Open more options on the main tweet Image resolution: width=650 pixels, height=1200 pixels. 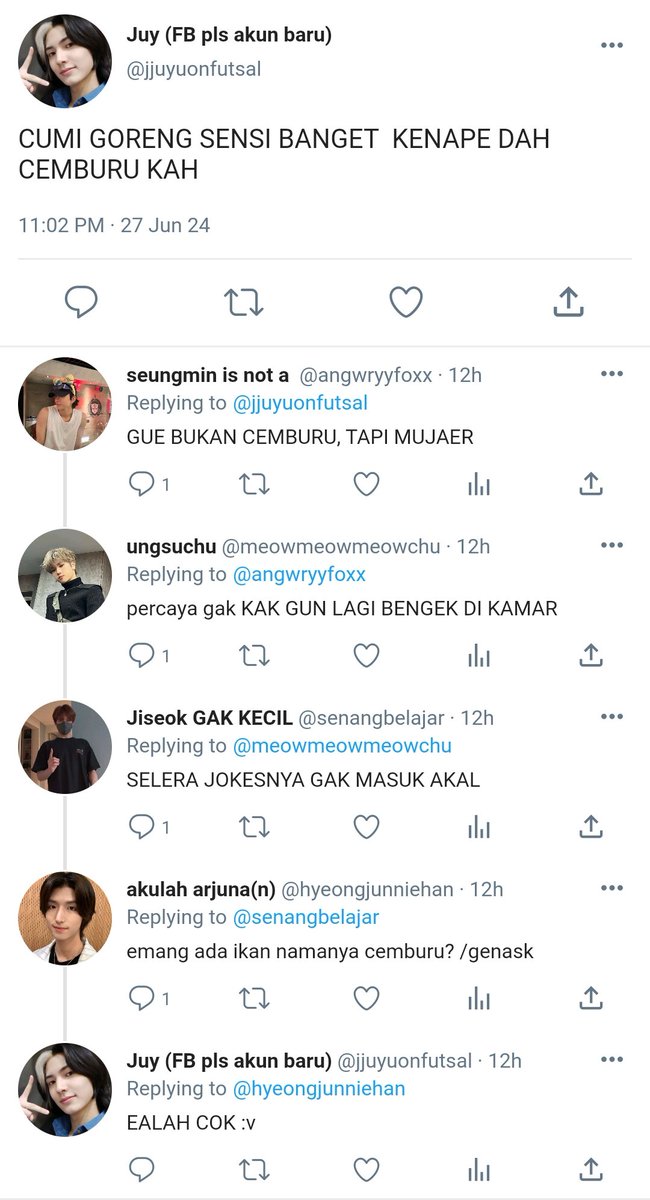click(612, 46)
